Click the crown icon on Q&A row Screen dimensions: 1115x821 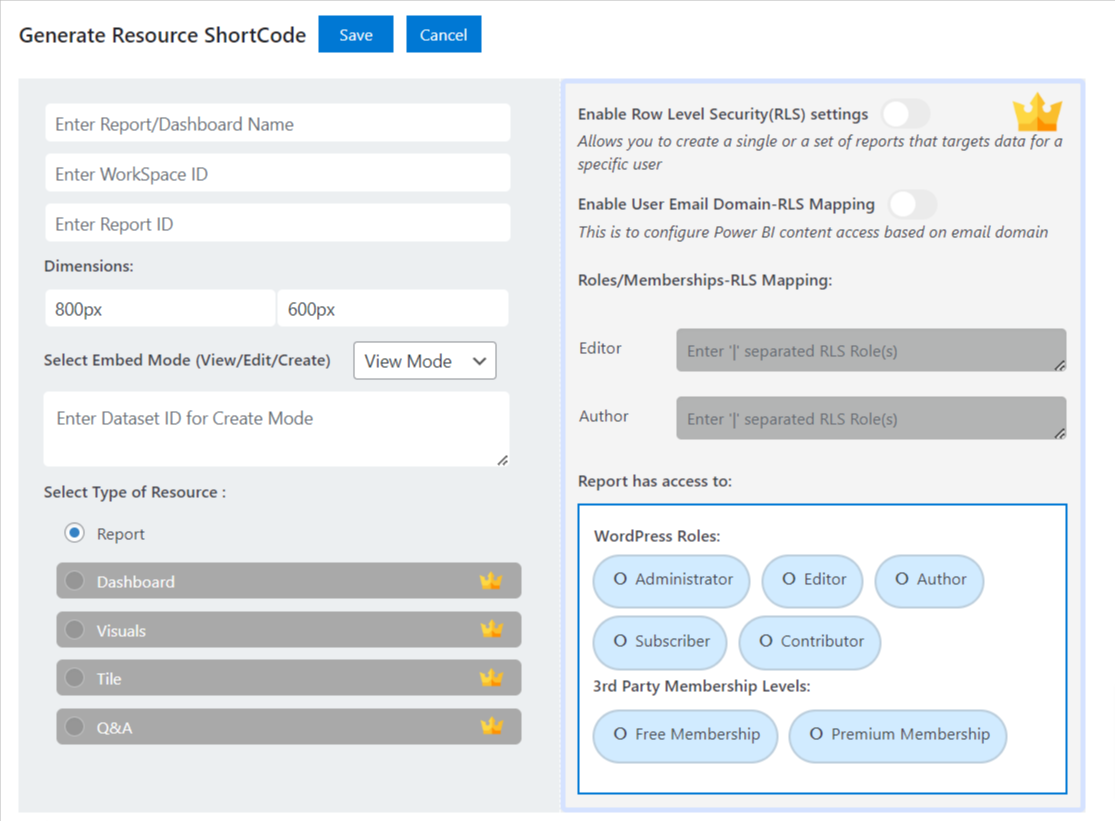491,727
